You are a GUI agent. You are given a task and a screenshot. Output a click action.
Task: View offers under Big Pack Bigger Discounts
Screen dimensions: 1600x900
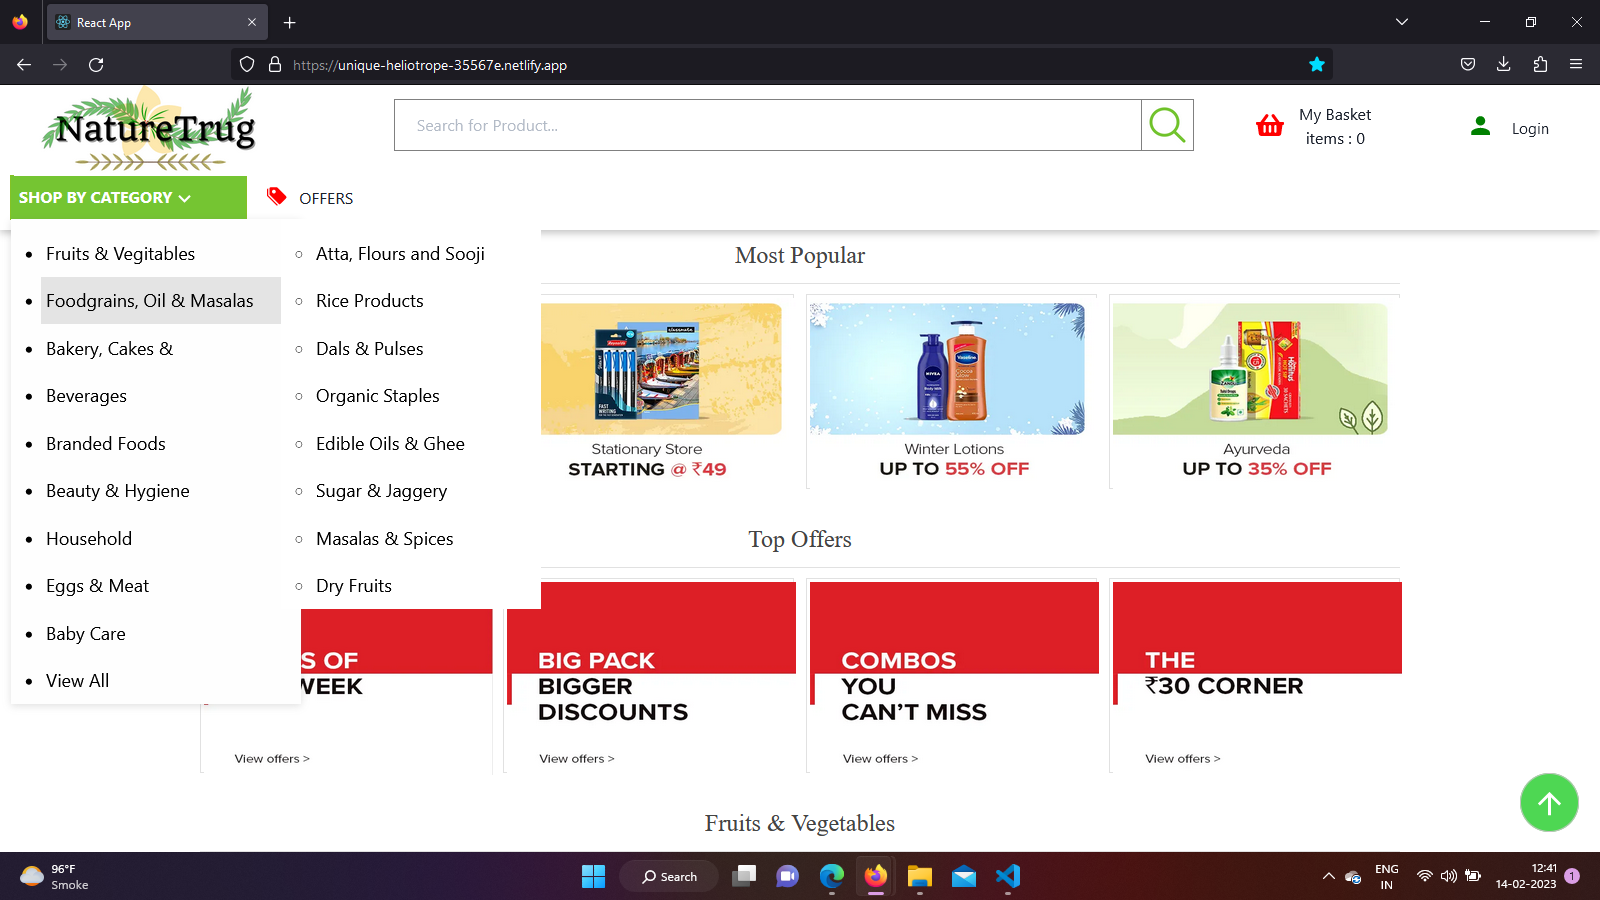click(577, 759)
